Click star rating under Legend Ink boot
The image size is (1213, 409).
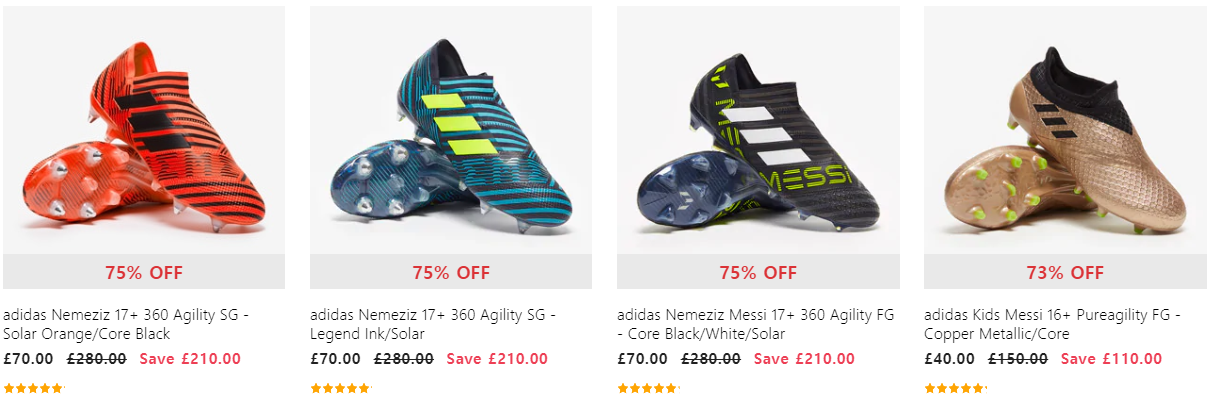pos(341,388)
